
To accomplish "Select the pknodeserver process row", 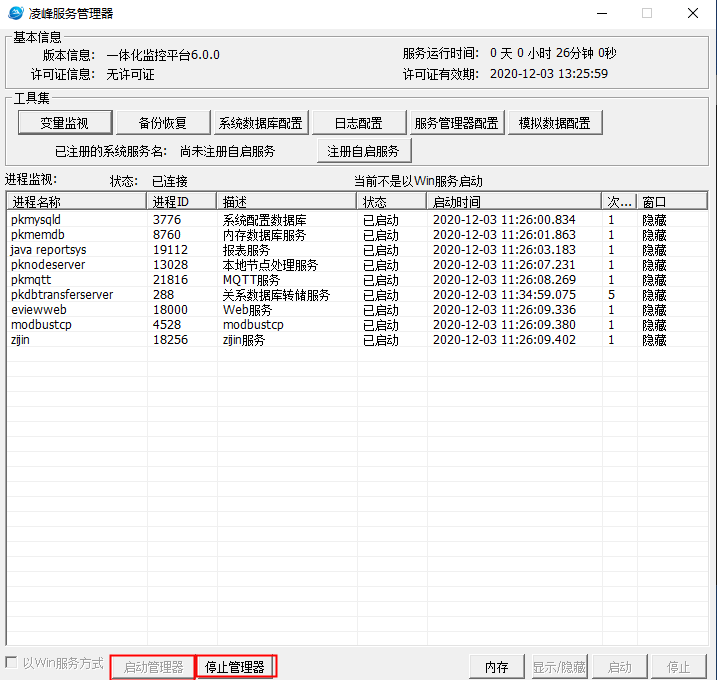I will [x=358, y=265].
